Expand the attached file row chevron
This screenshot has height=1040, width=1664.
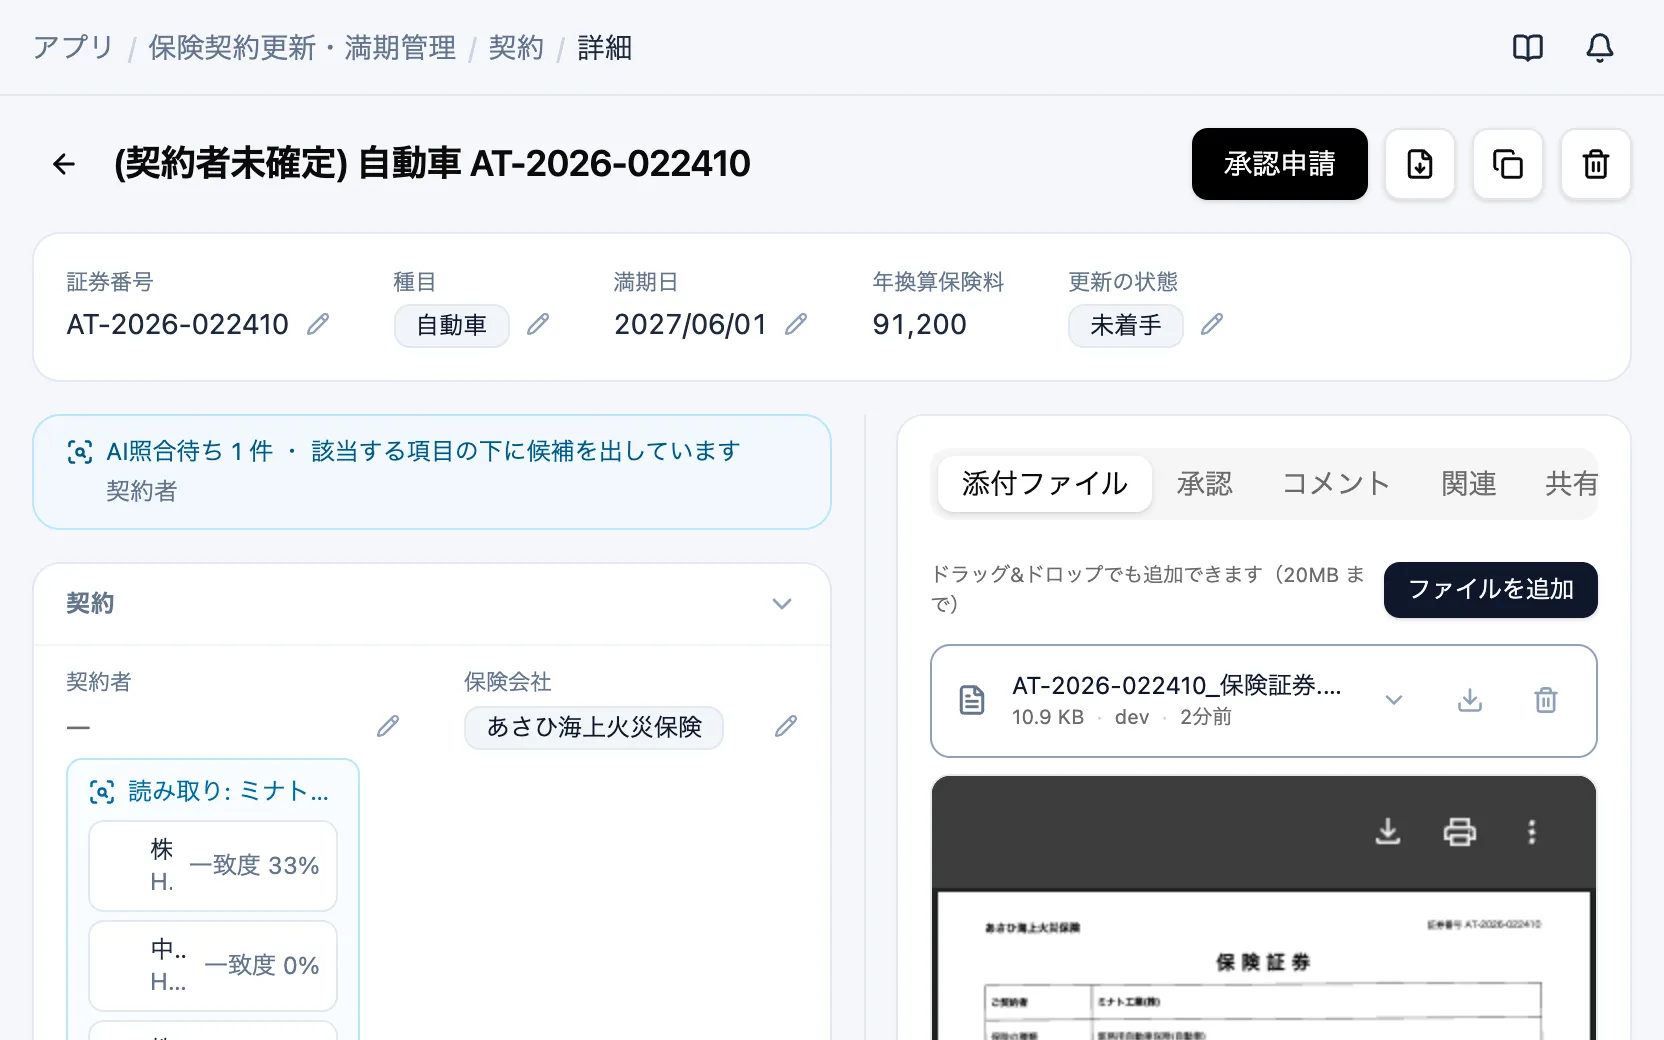tap(1394, 700)
